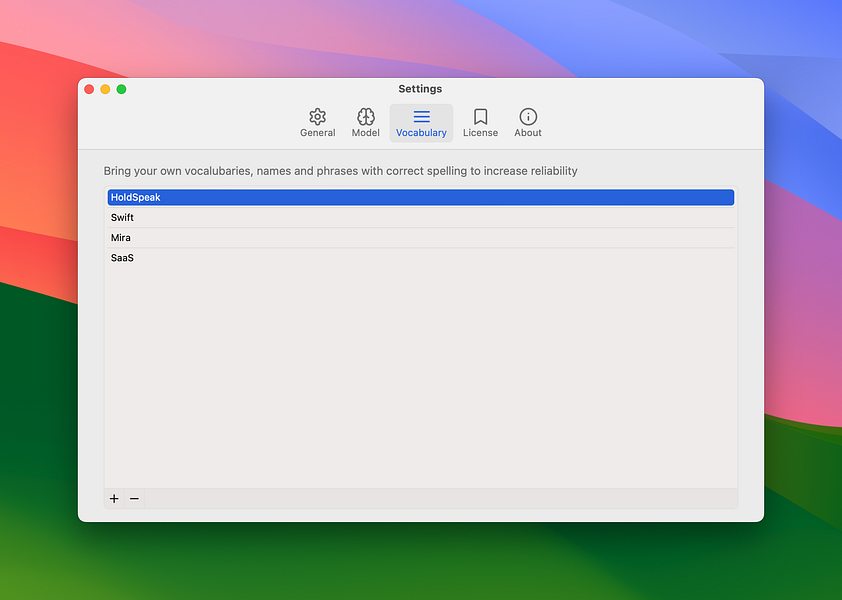Screen dimensions: 842x600
Task: Select the License tab label
Action: point(481,133)
